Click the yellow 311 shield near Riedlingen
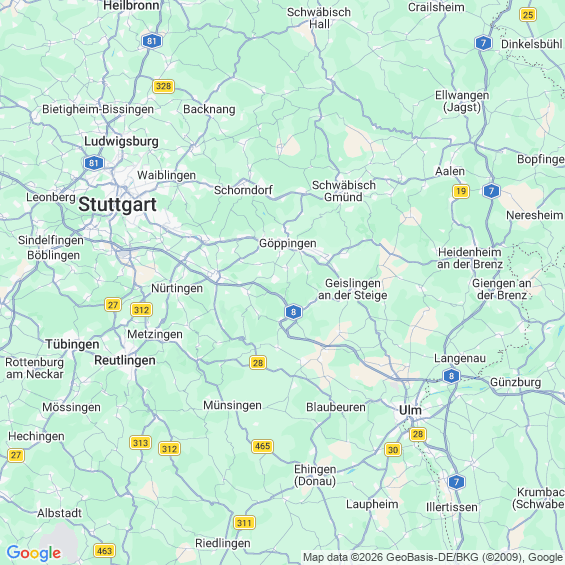Viewport: 565px width, 565px height. [x=244, y=522]
